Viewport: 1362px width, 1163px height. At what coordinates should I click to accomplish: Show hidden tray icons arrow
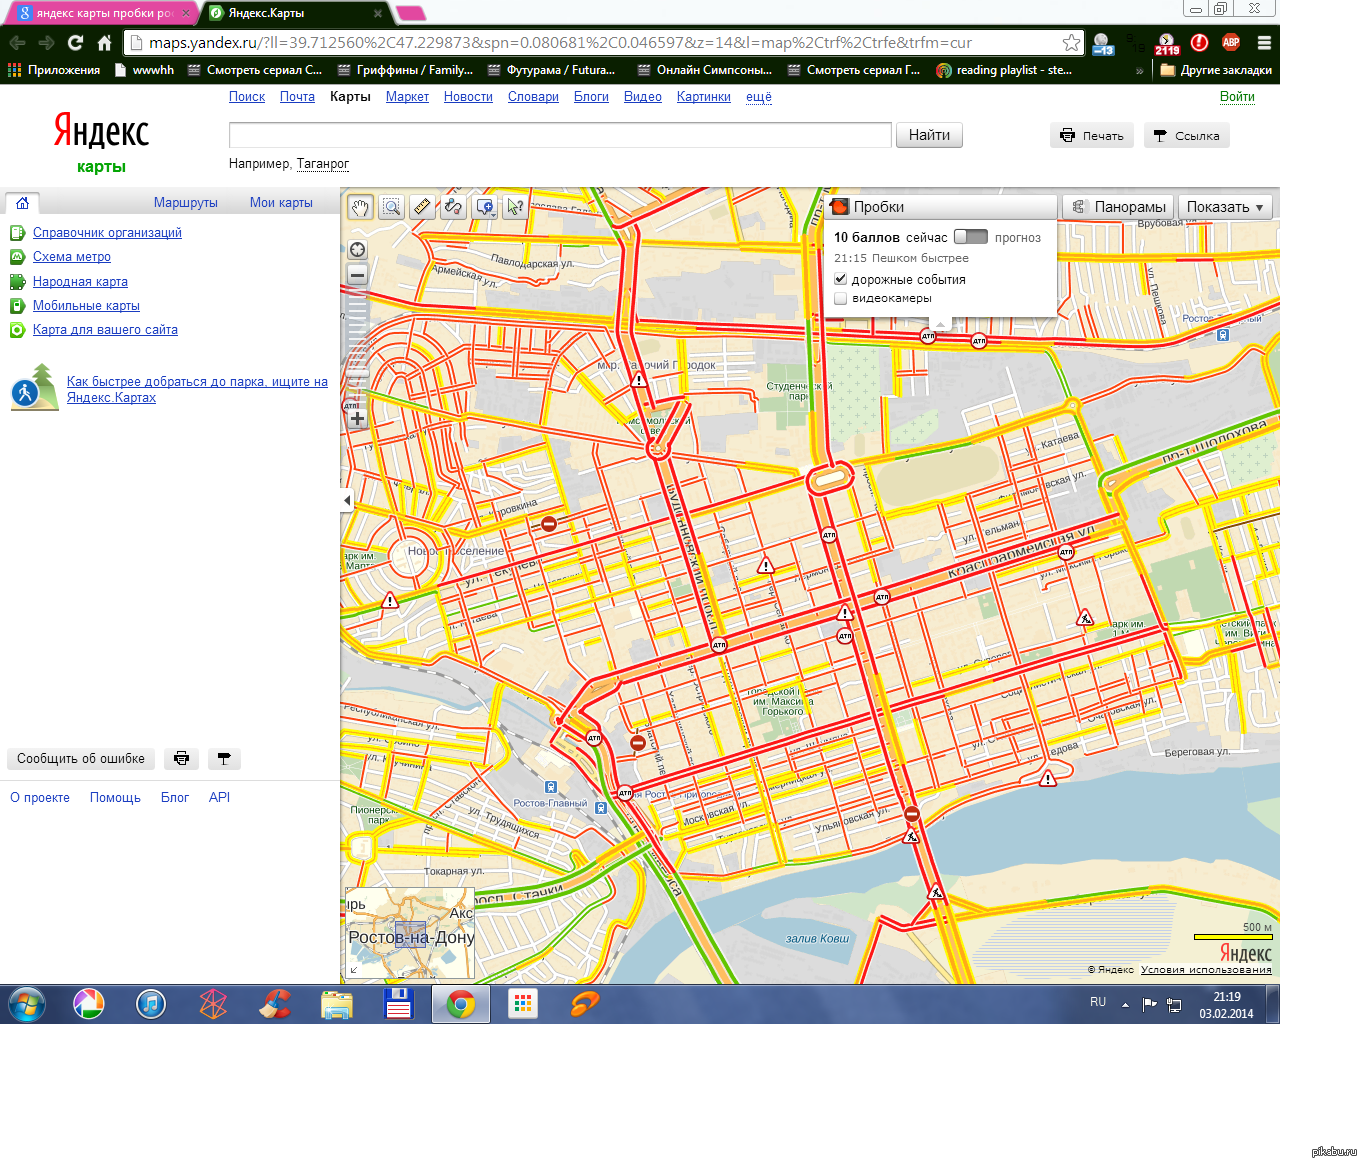pos(1125,1004)
